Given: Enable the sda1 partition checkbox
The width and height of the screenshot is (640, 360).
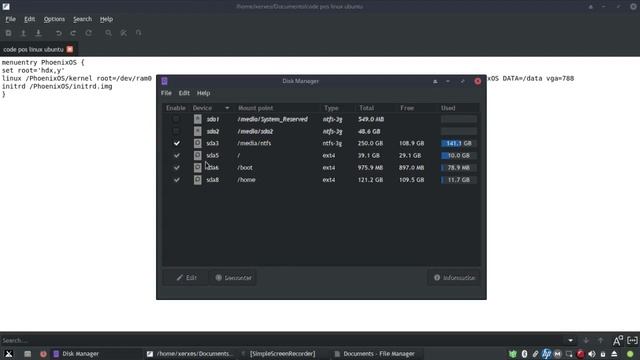Looking at the screenshot, I should 176,119.
